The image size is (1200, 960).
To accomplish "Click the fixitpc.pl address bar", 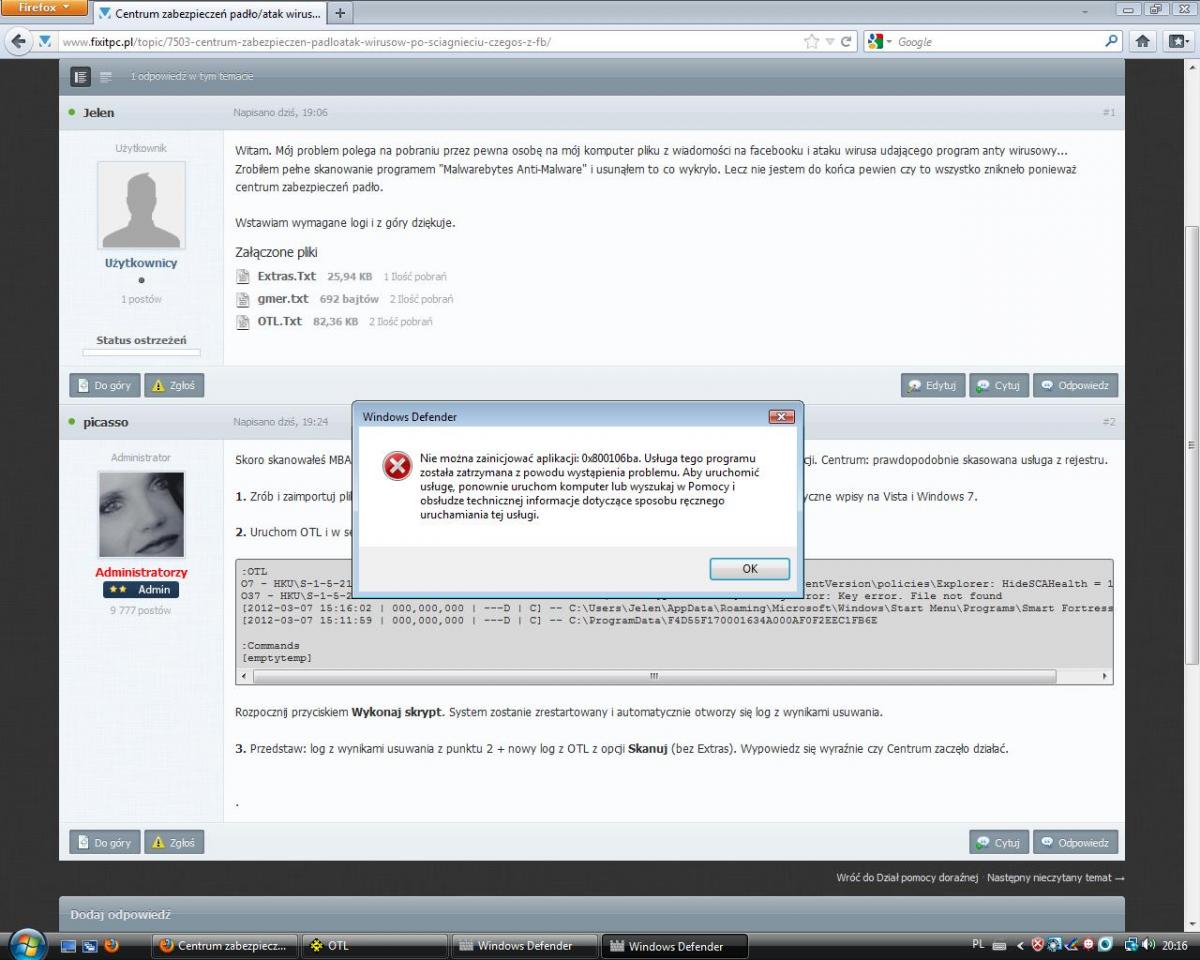I will point(430,42).
